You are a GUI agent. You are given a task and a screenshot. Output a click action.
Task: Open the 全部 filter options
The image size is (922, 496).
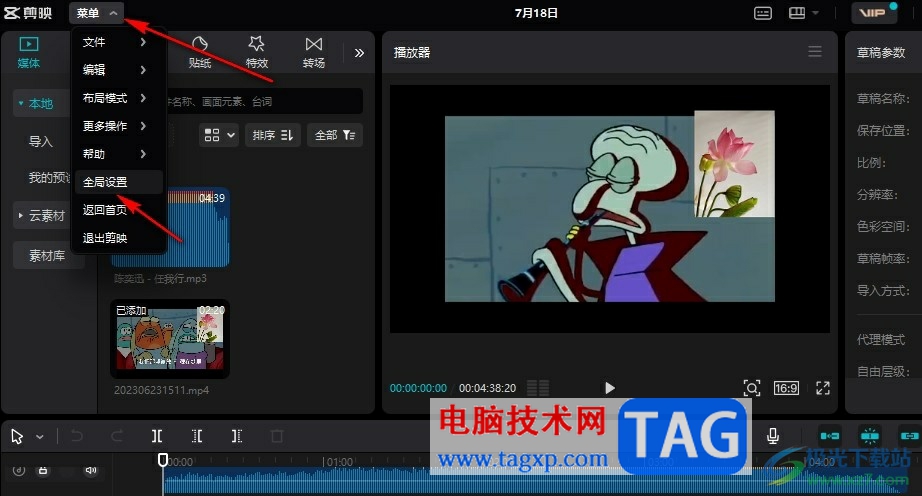coord(335,135)
